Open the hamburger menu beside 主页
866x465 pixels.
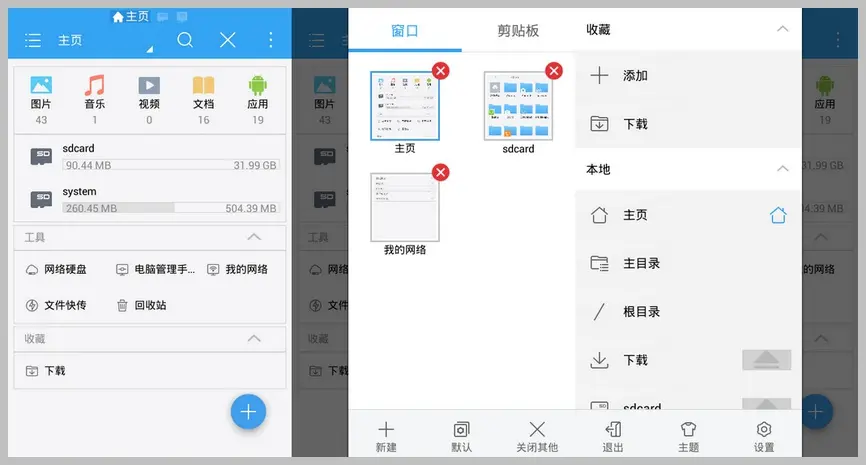tap(33, 40)
